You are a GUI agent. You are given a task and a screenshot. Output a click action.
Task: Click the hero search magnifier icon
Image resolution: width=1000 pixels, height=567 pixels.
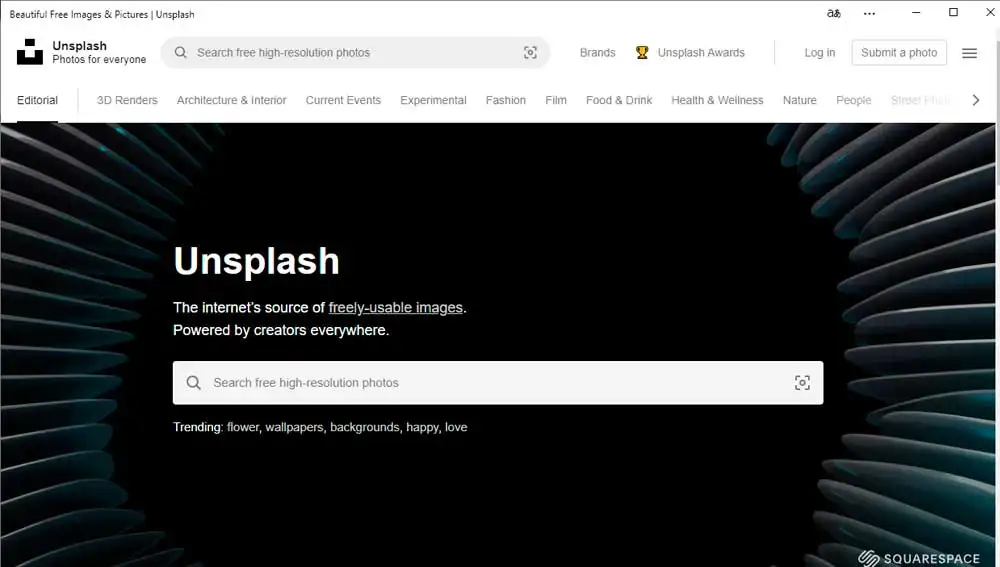(193, 383)
